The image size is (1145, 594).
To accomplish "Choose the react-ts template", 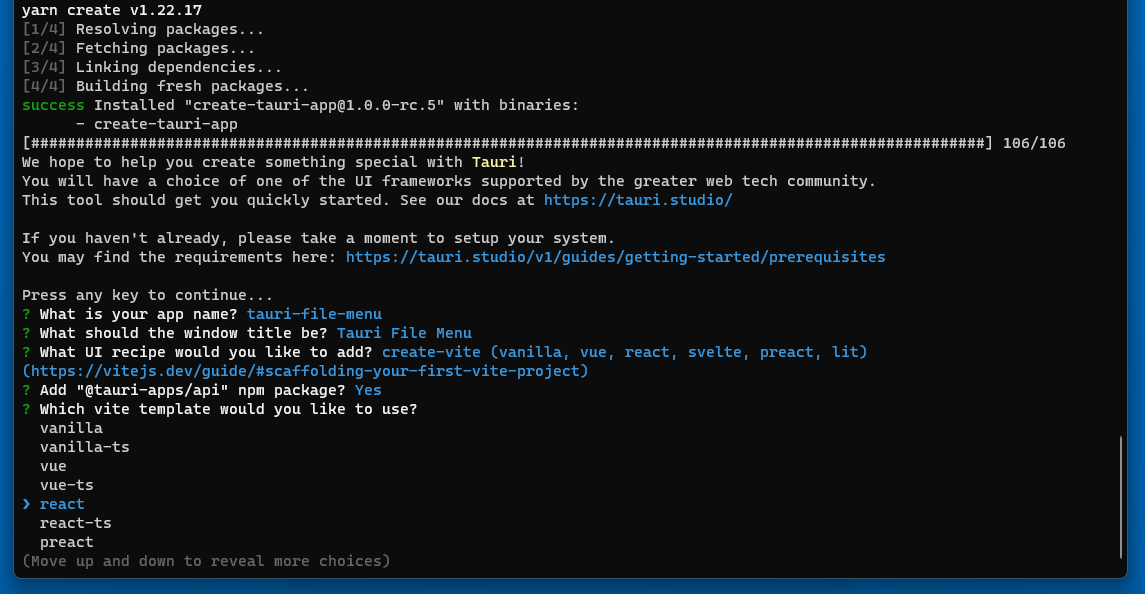I will [x=76, y=523].
